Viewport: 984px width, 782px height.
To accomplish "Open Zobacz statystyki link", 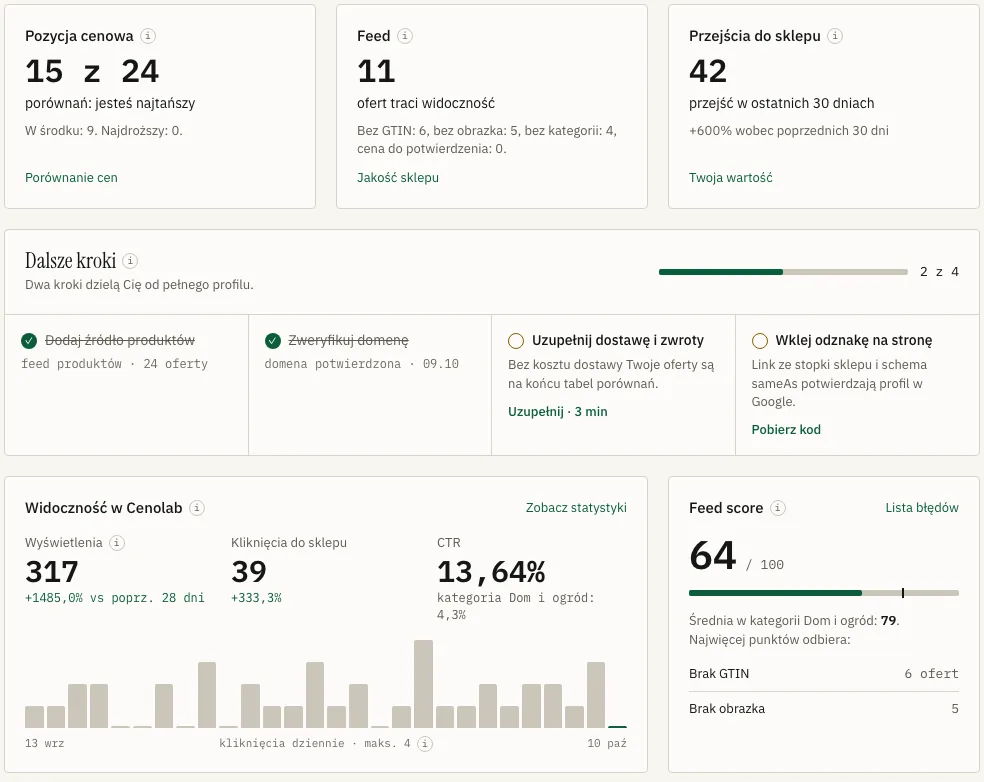I will [x=576, y=508].
